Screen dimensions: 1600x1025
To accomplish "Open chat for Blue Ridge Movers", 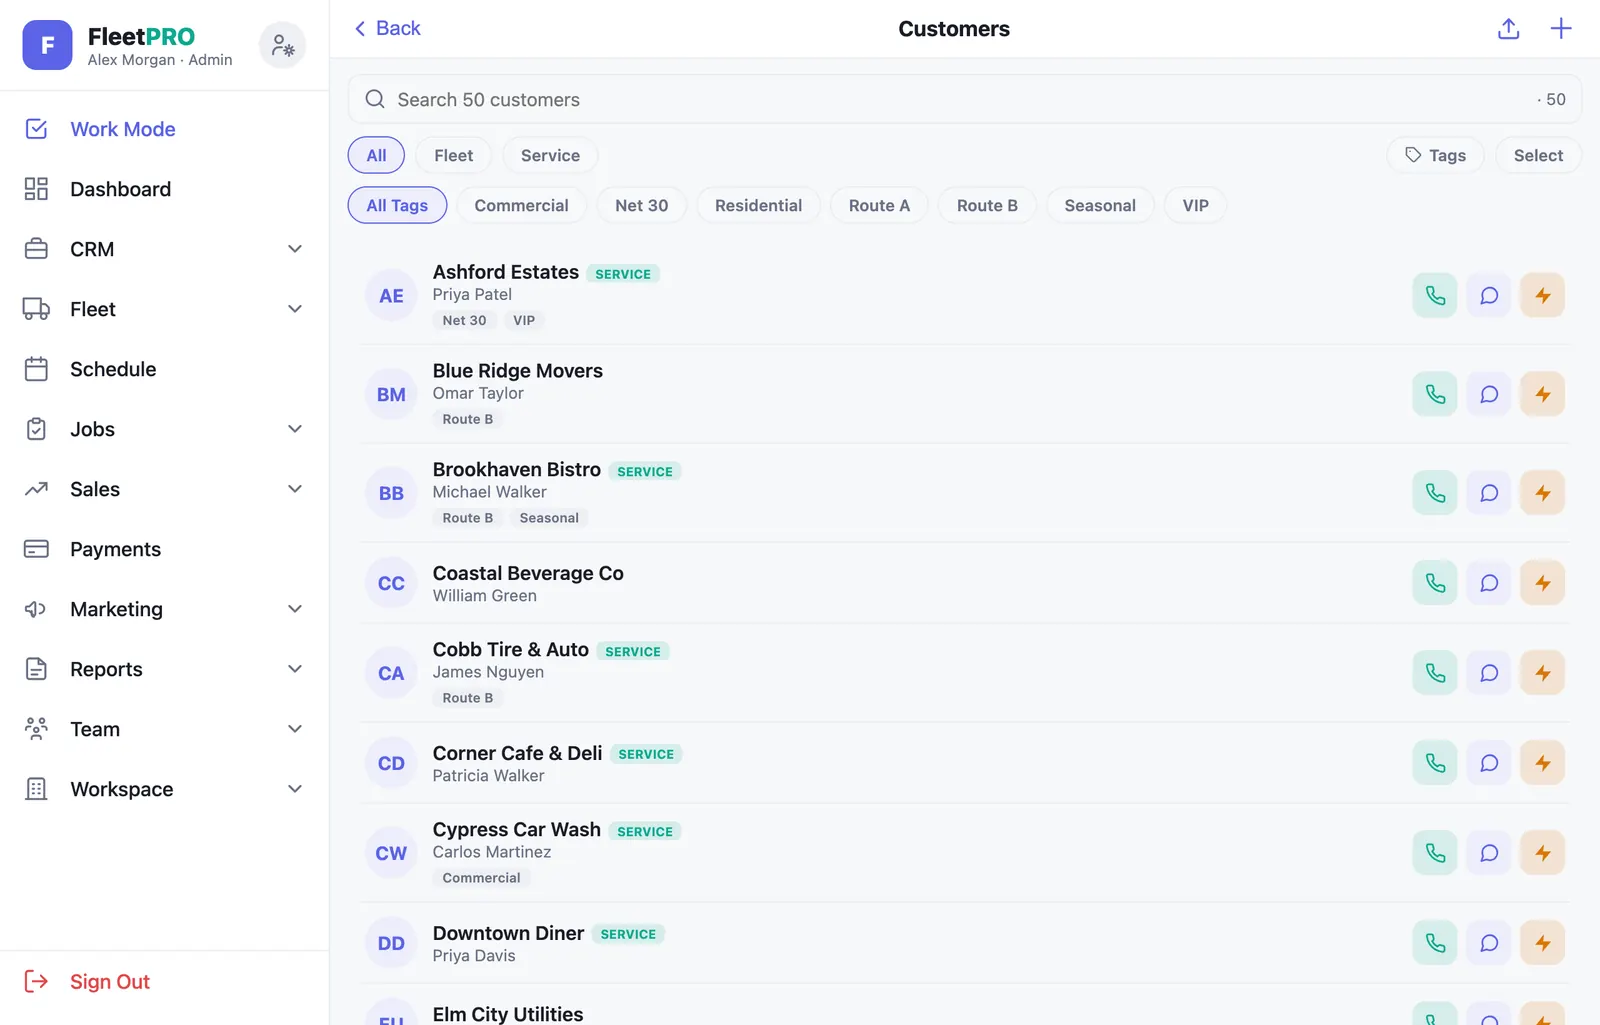I will (1488, 394).
